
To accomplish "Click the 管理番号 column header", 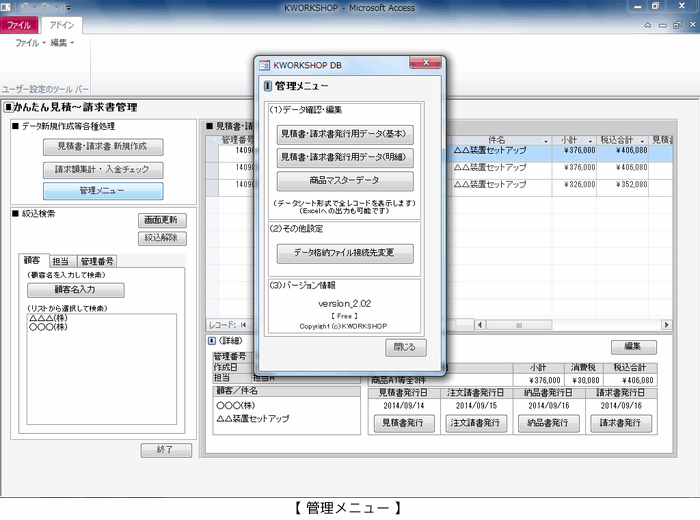I will pyautogui.click(x=237, y=140).
